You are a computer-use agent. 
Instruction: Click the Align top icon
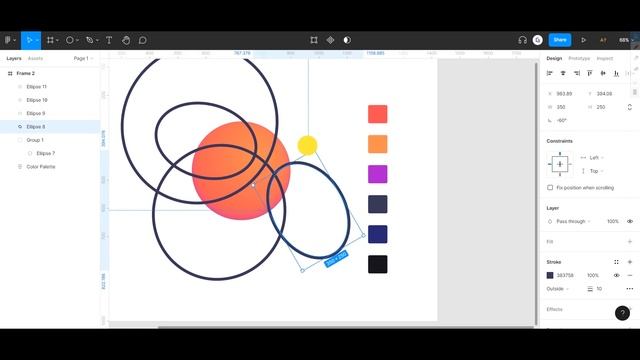pos(589,73)
